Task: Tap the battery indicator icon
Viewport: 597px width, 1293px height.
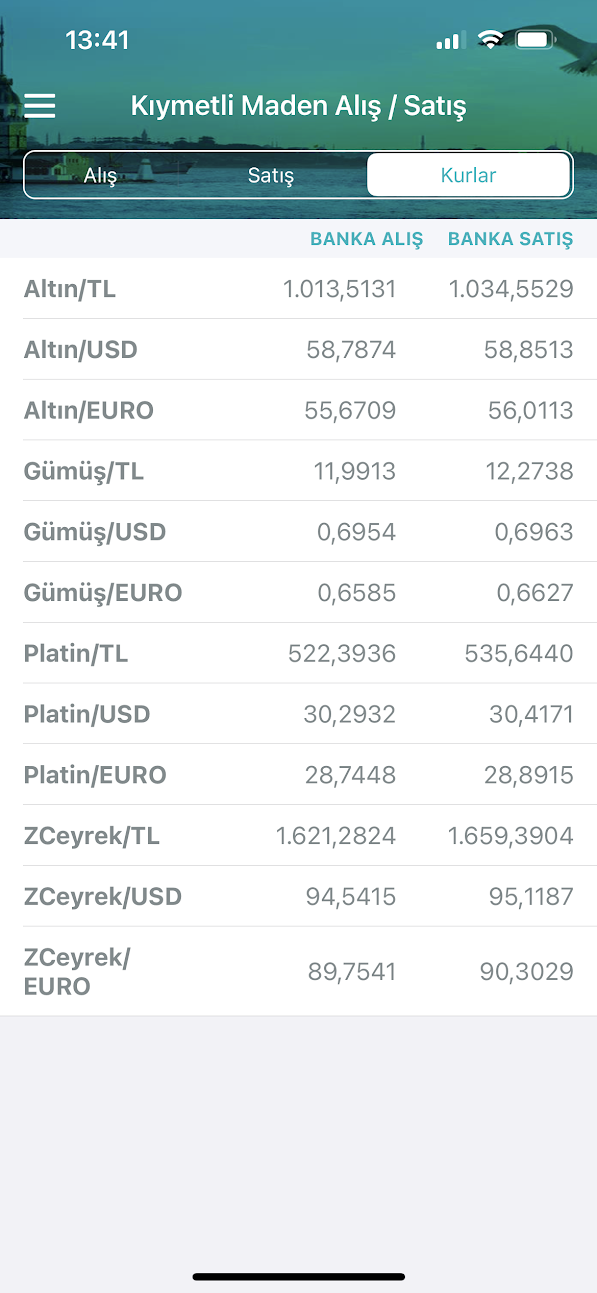Action: [x=535, y=40]
